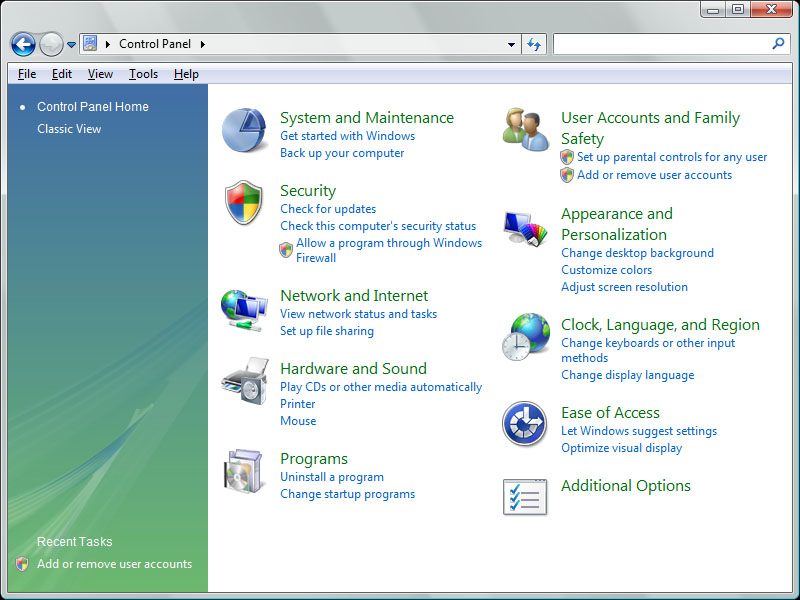The width and height of the screenshot is (800, 600).
Task: Open the Tools menu
Action: (x=143, y=74)
